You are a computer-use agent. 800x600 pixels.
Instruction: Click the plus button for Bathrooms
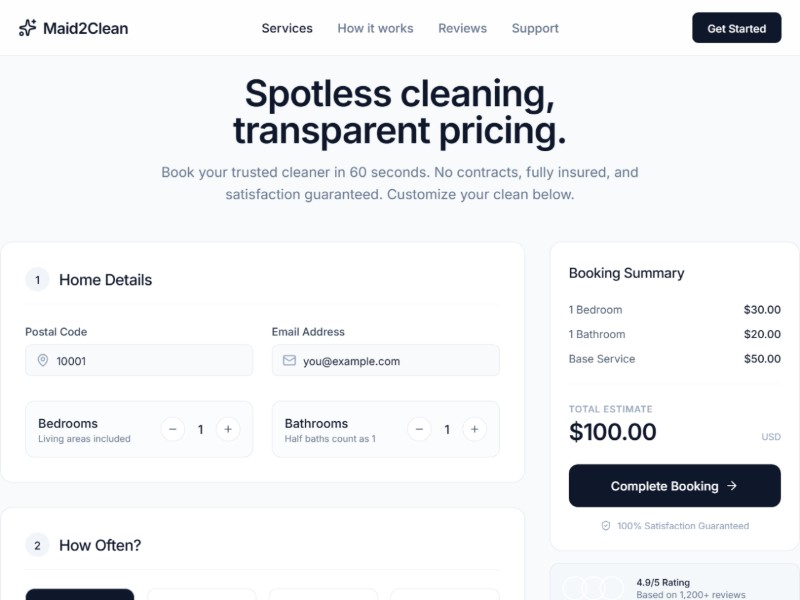(x=475, y=429)
